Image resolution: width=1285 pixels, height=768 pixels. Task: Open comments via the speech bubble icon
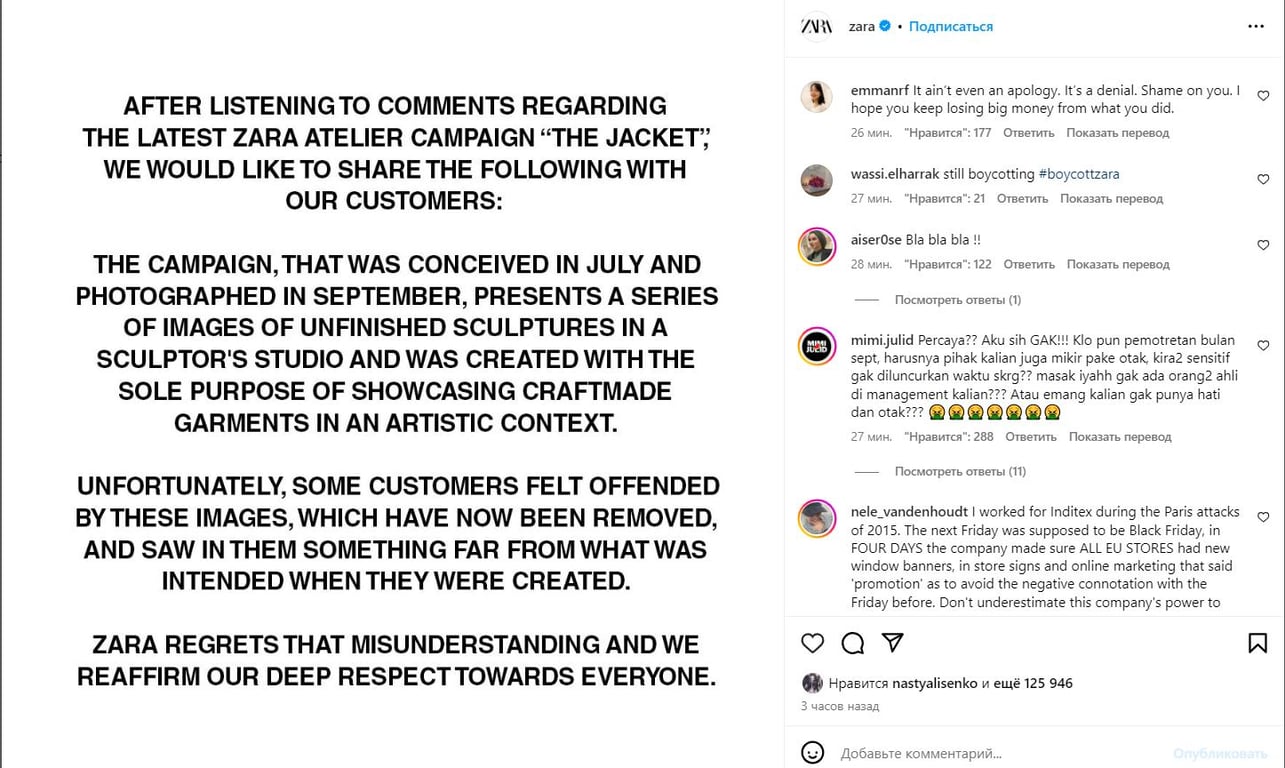[853, 643]
